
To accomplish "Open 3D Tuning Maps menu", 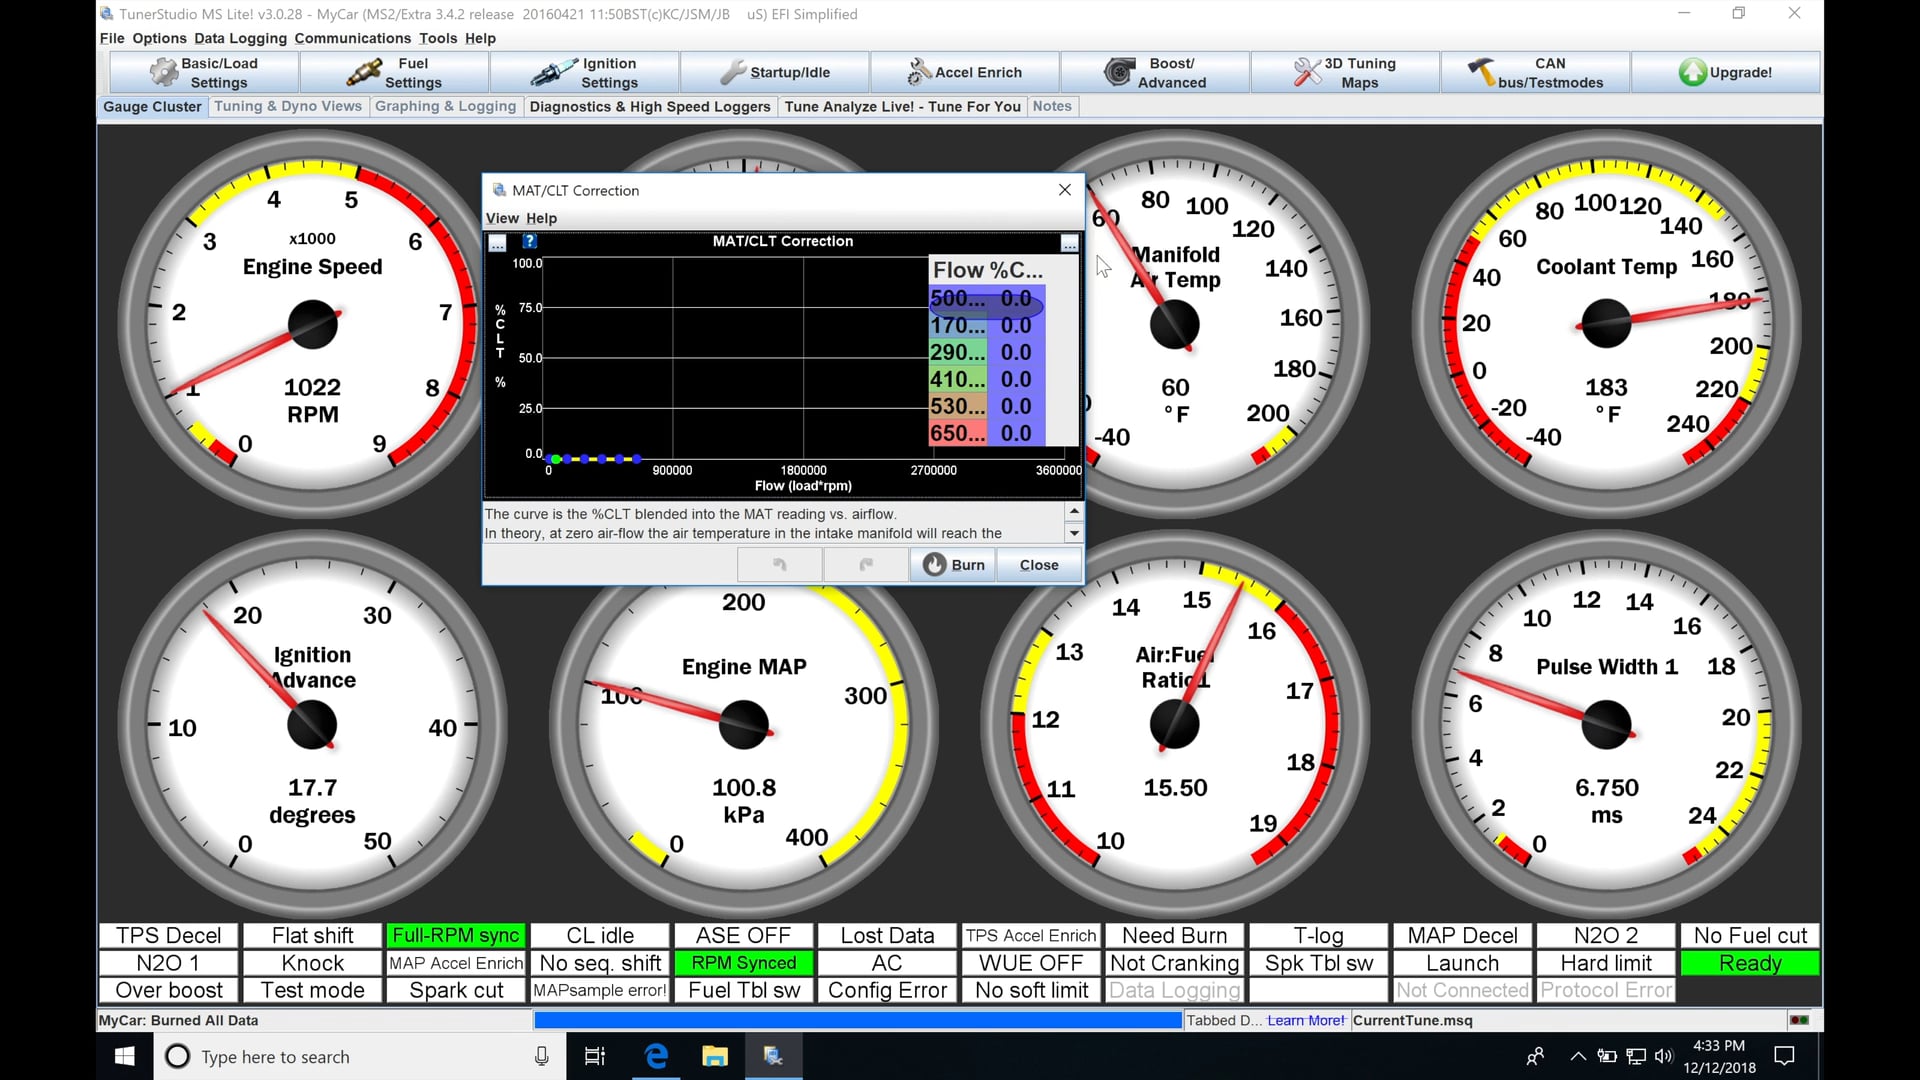I will (1345, 72).
